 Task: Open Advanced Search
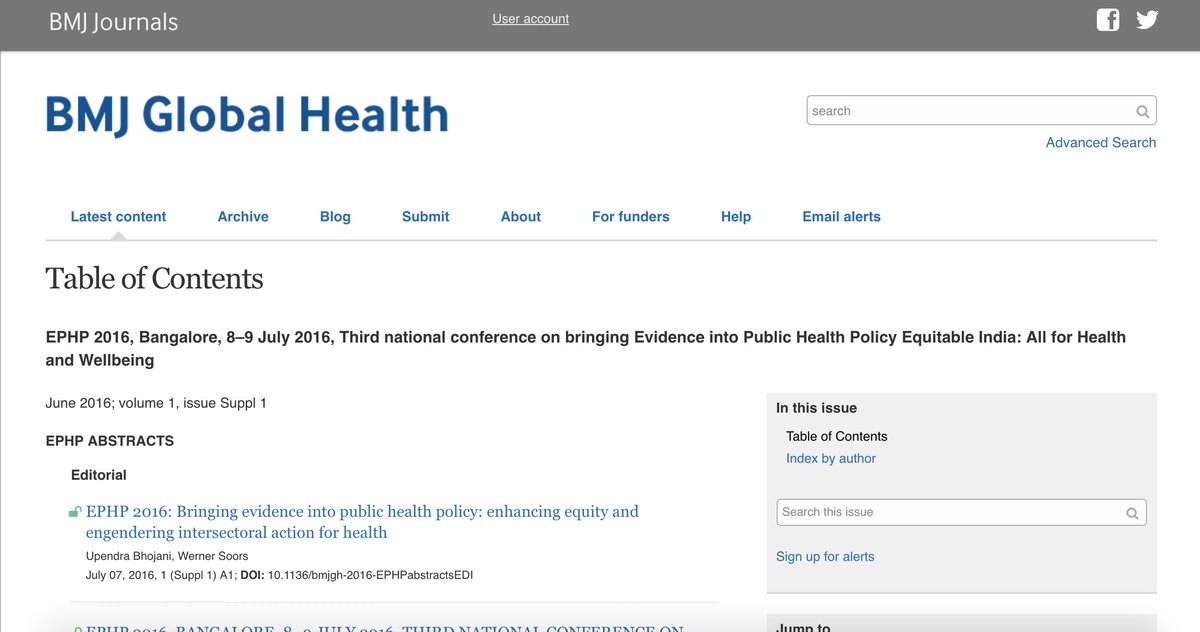point(1101,143)
